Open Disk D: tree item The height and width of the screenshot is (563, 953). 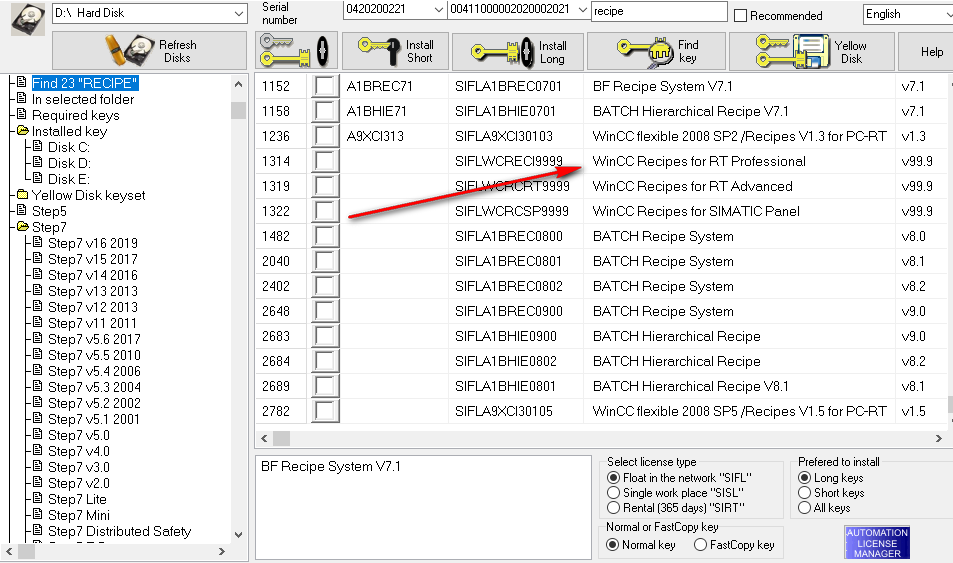click(69, 163)
